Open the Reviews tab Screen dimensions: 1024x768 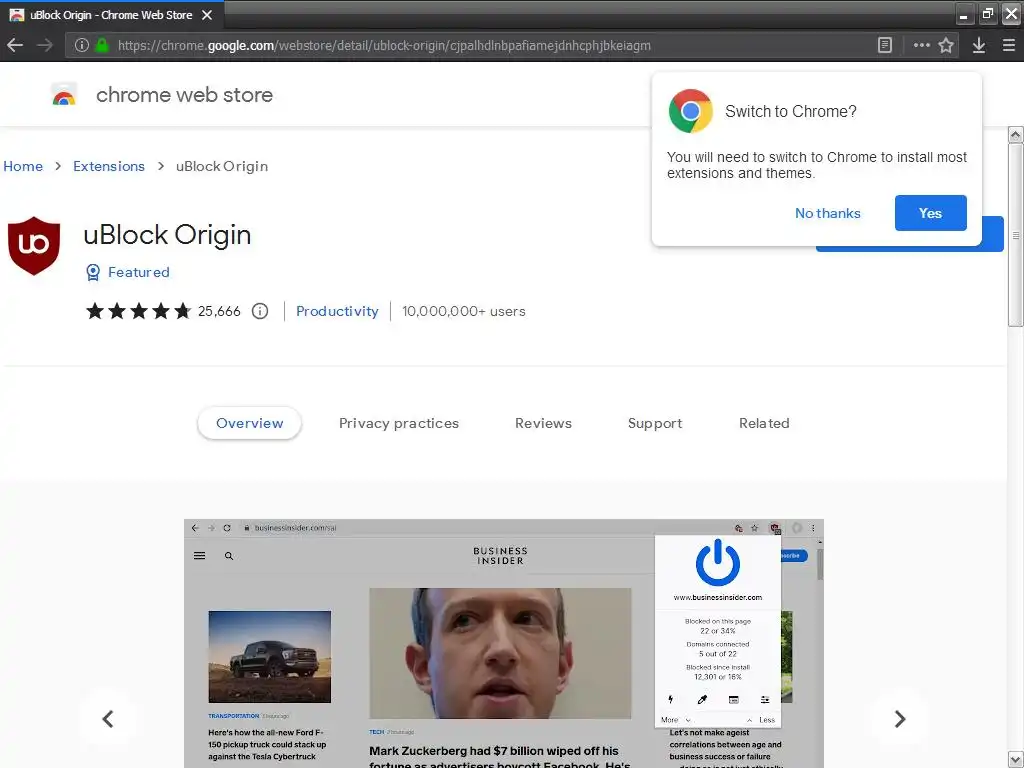543,423
